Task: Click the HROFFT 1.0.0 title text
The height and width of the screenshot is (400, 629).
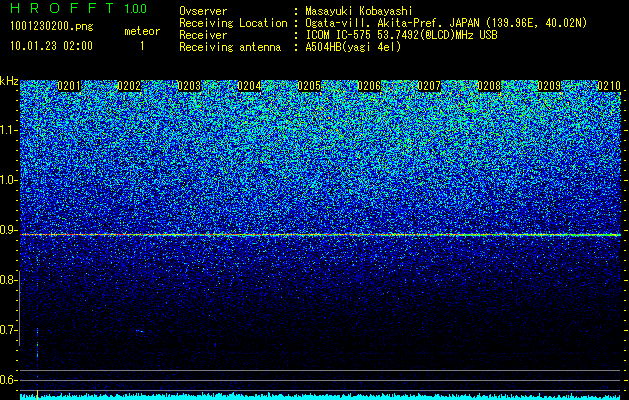Action: pos(79,8)
